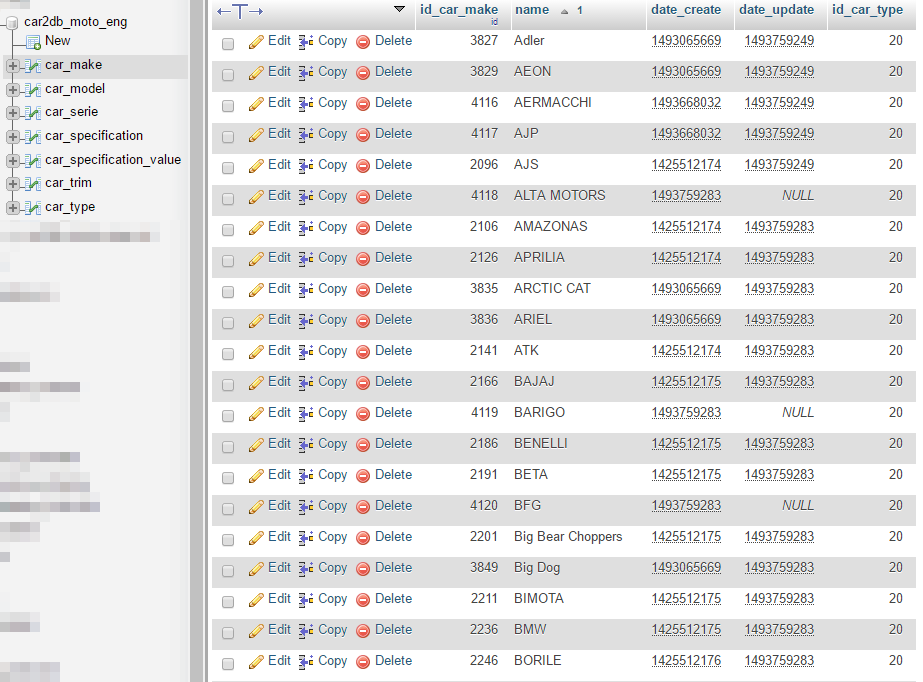Click the NULL date_update in BFG row
Screen dimensions: 923x682
(x=798, y=505)
